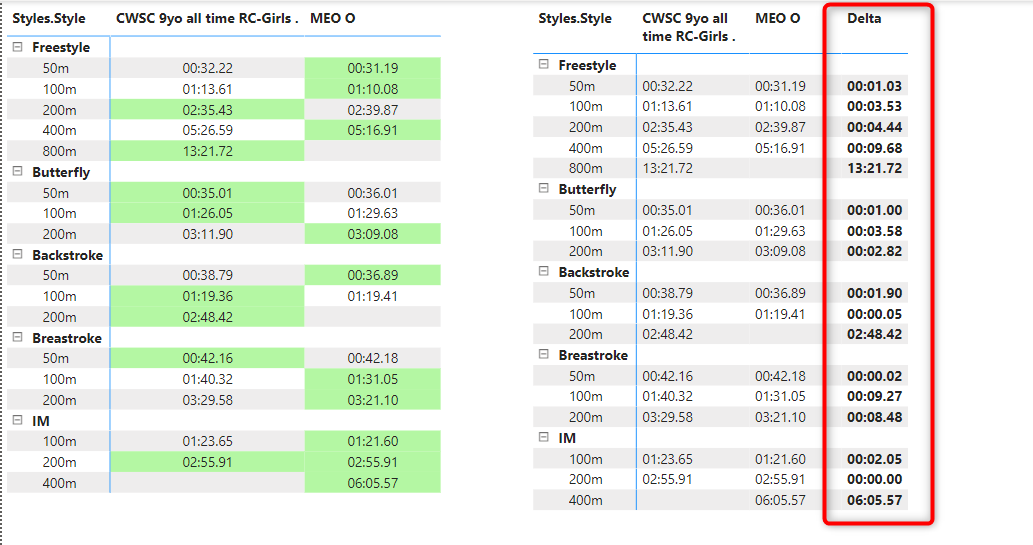Select left table cell 05:16.91
The height and width of the screenshot is (545, 1033).
[372, 130]
